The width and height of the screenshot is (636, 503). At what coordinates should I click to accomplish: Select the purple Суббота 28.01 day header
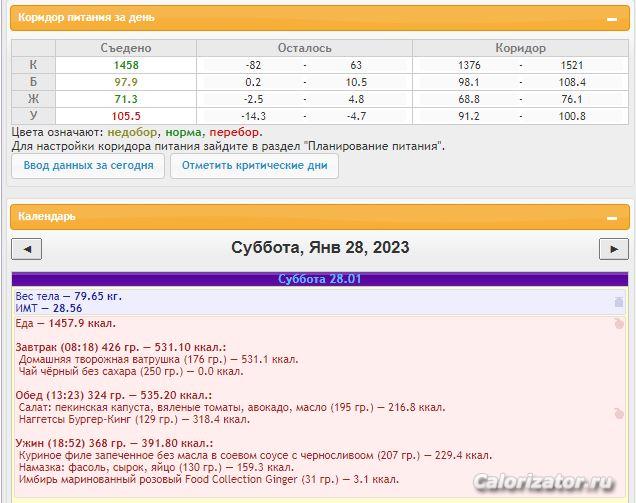point(319,279)
